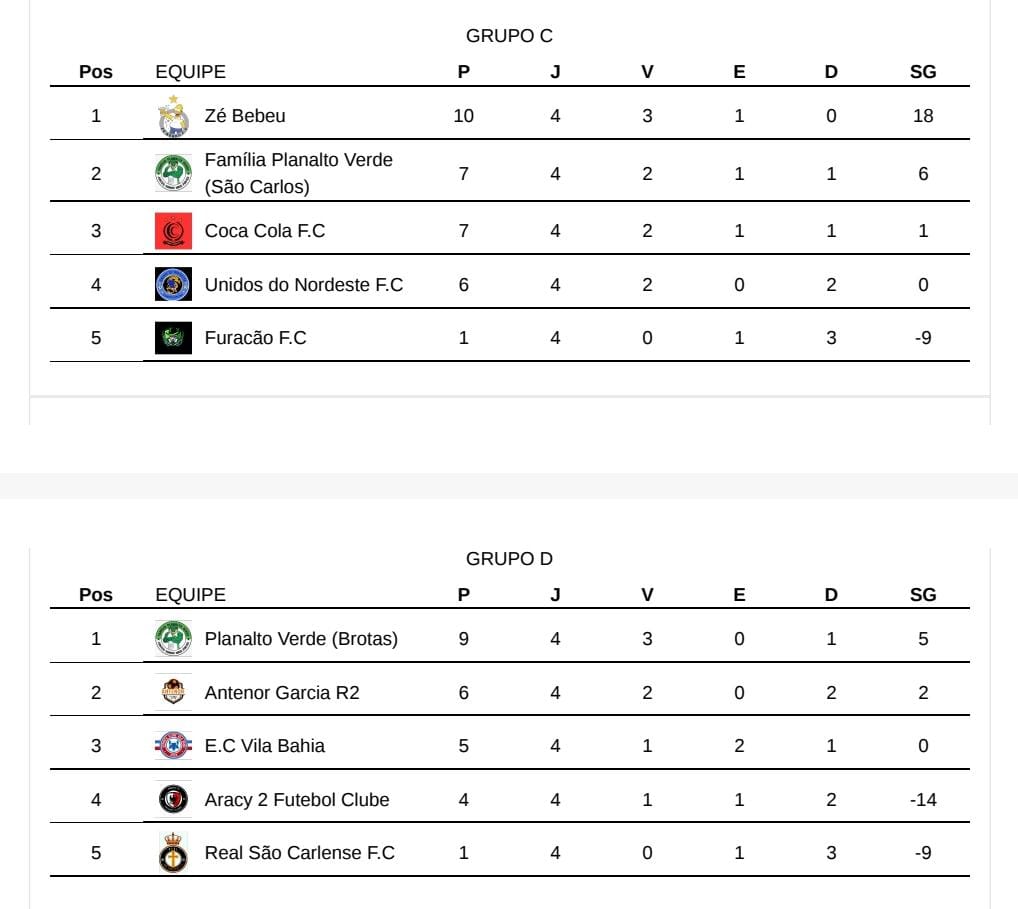Image resolution: width=1018 pixels, height=909 pixels.
Task: Select Família Planalto Verde (São Carlos) name
Action: click(x=299, y=173)
